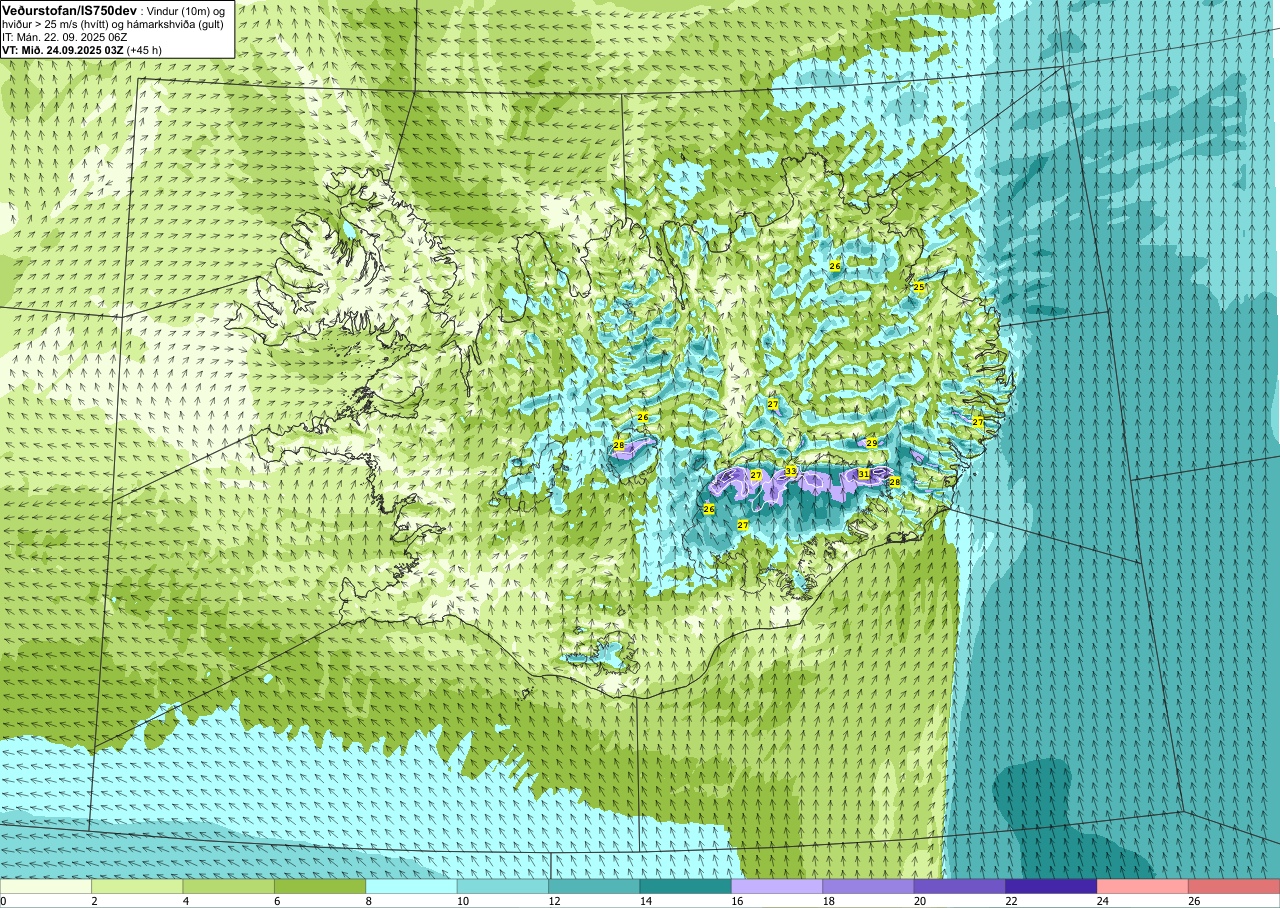Click the pale 0–2 m/s legend swatch

coord(46,887)
